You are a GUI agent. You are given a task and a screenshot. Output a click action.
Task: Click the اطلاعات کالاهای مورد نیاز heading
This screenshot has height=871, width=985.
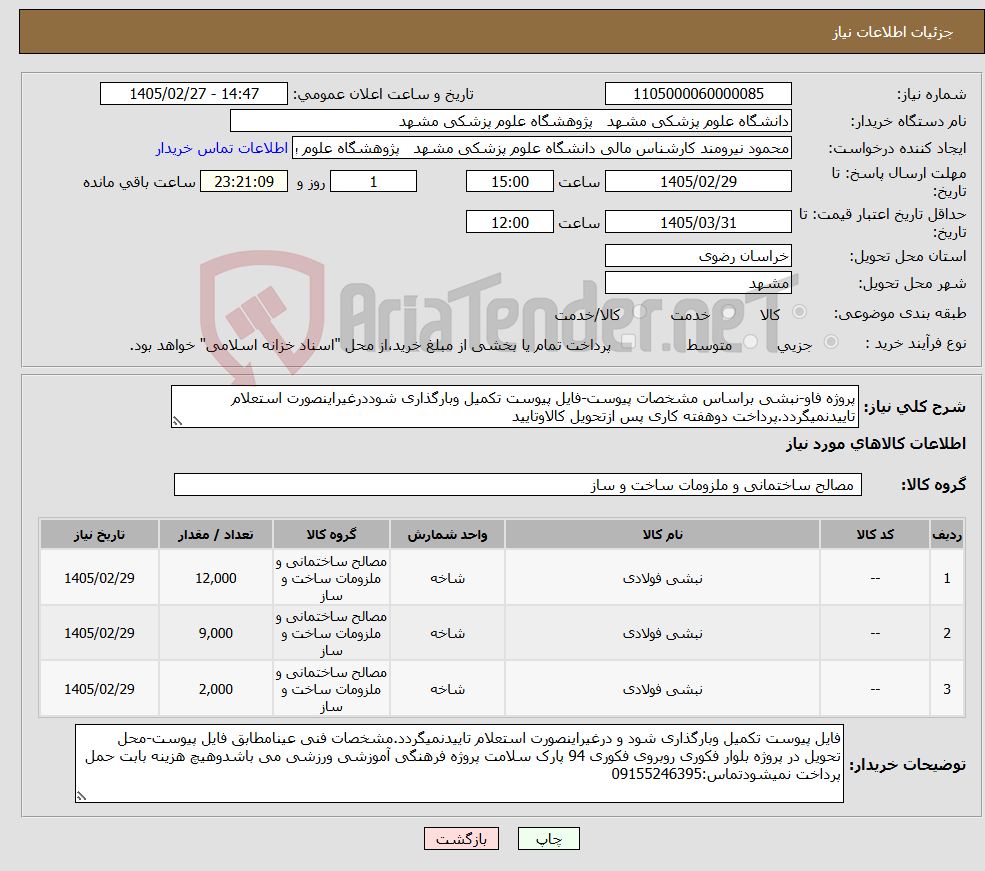tap(876, 444)
